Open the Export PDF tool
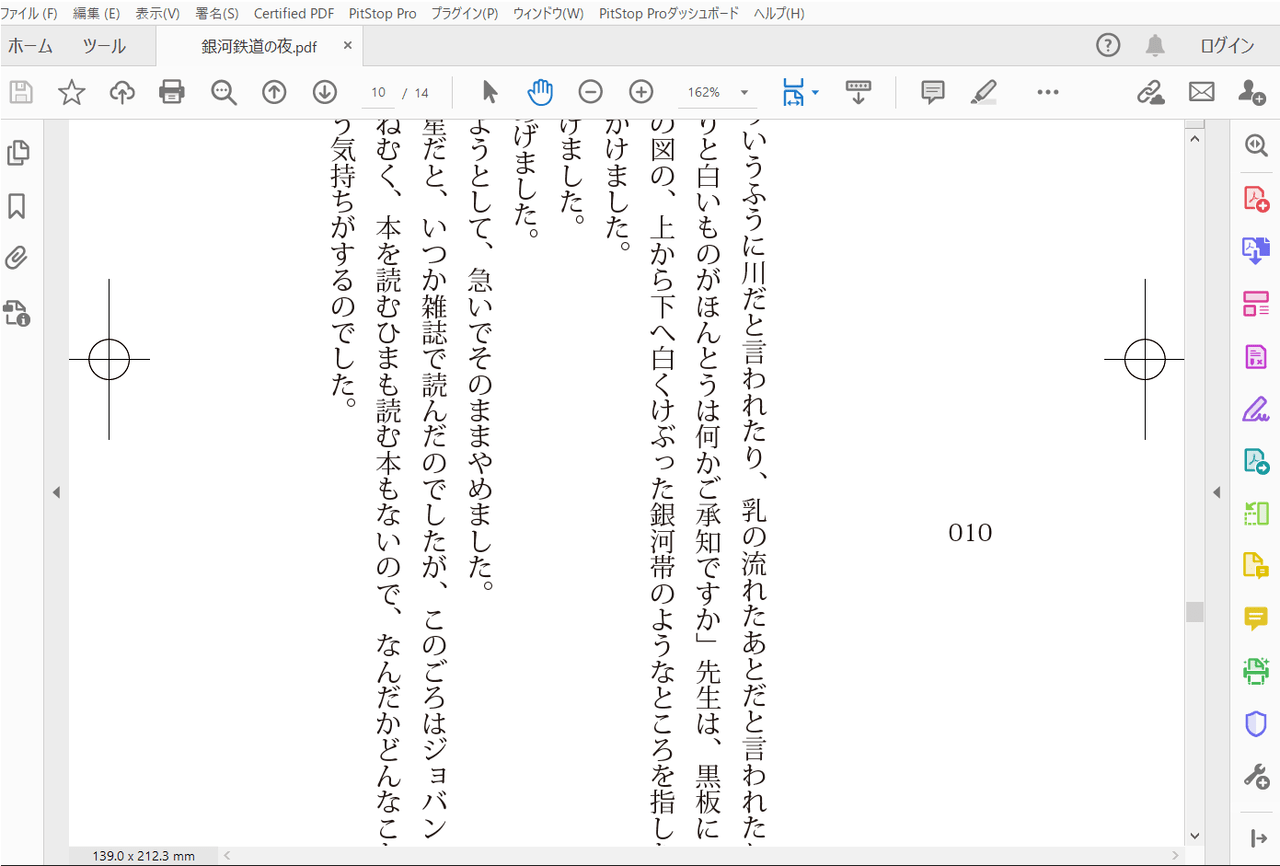The height and width of the screenshot is (866, 1280). pos(1255,250)
